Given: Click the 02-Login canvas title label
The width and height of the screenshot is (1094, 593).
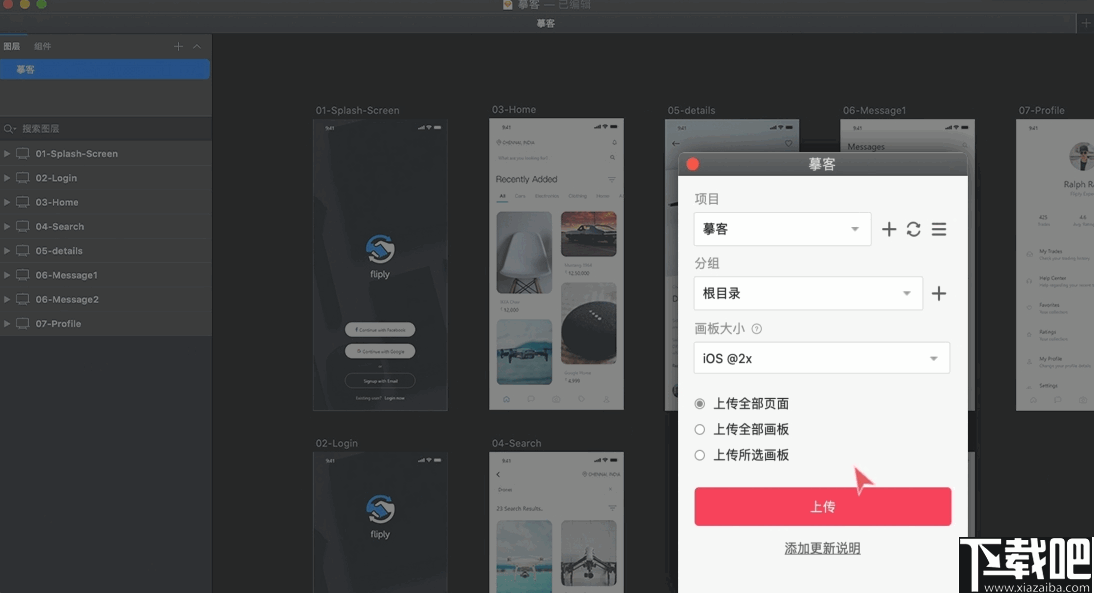Looking at the screenshot, I should (x=336, y=443).
